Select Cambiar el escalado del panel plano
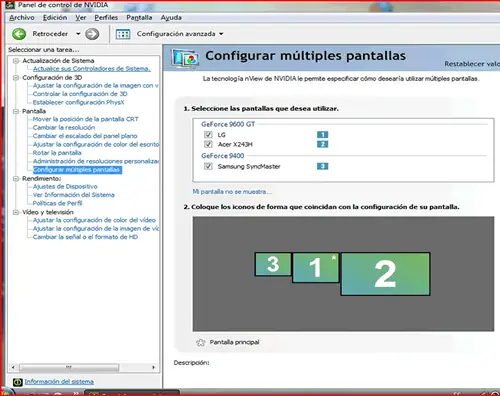 85,136
